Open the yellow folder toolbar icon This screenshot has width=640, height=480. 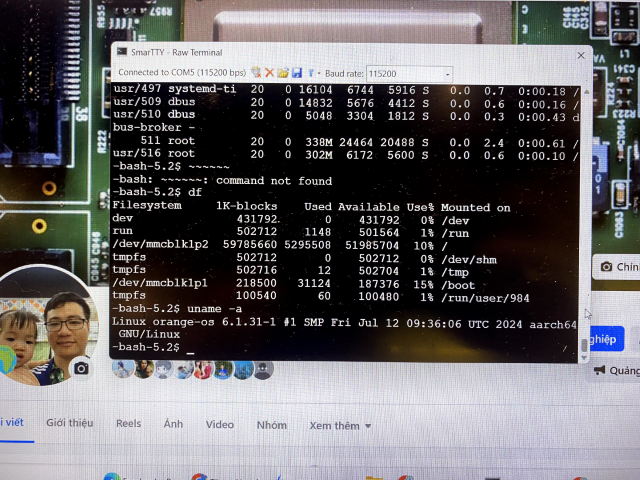tap(283, 73)
